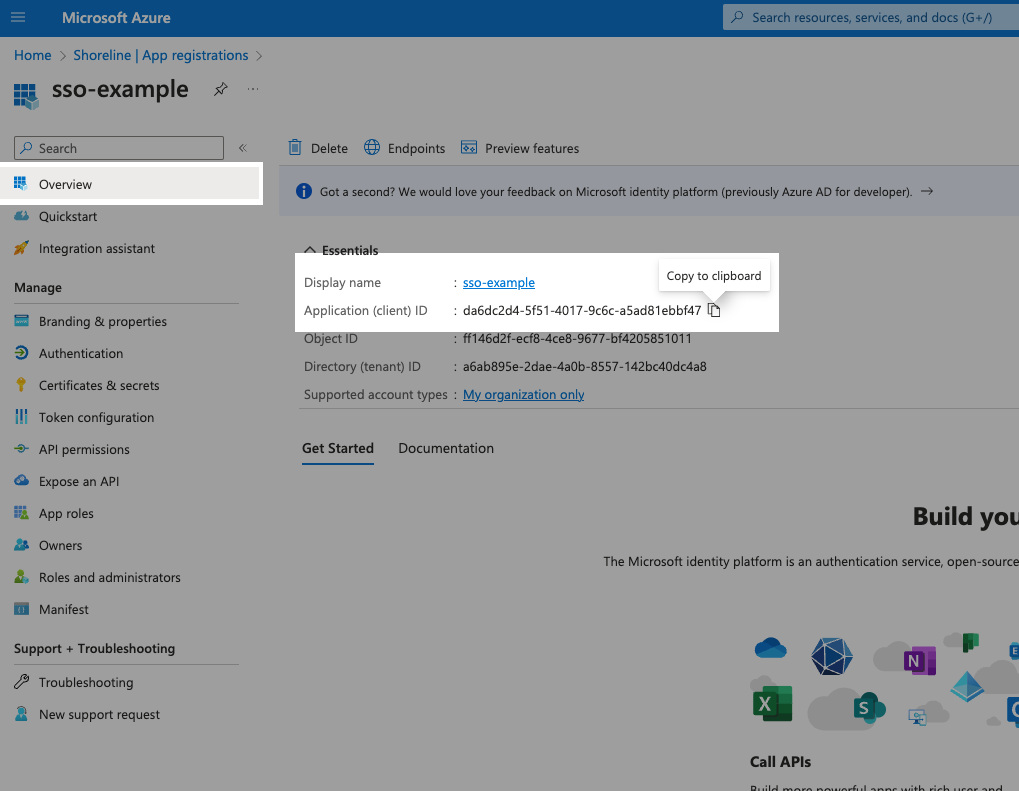The image size is (1019, 791).
Task: Focus the sidebar Search field
Action: (x=119, y=148)
